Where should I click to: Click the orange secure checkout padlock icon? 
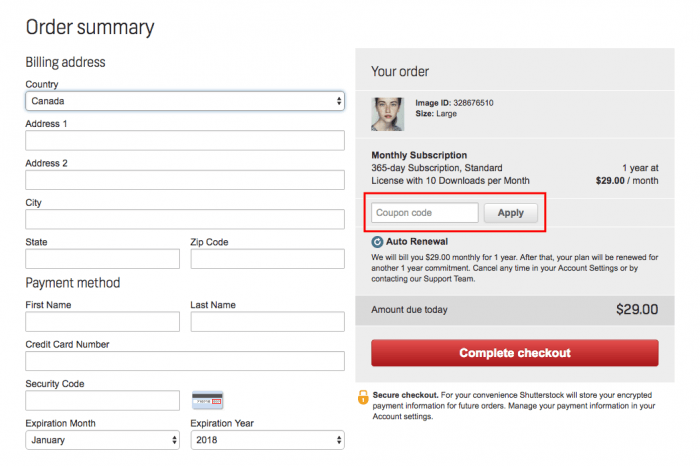363,397
